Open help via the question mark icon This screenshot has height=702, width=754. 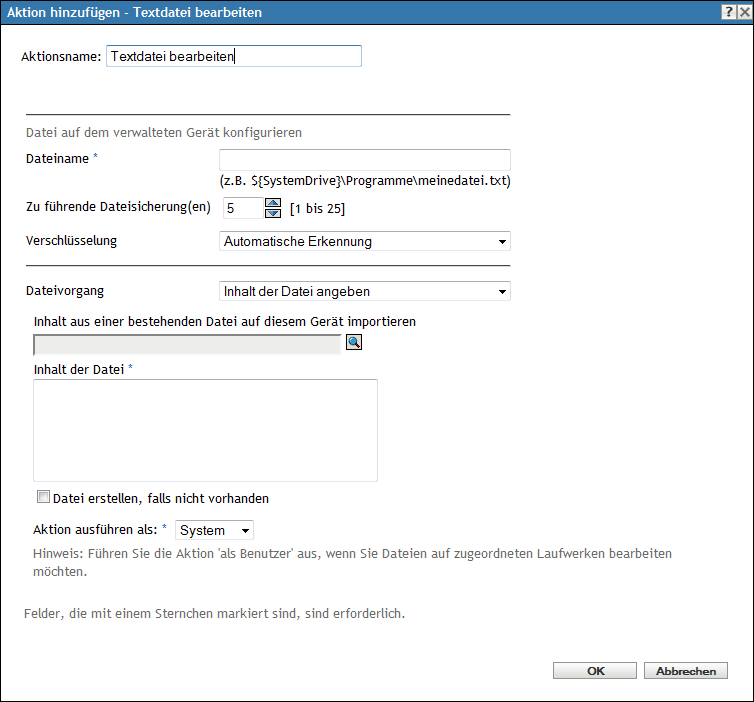[729, 12]
